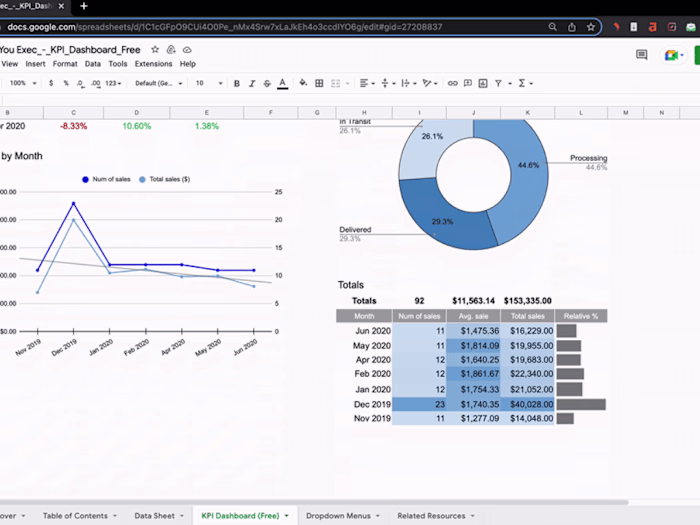Screen dimensions: 700x525
Task: Open the font size 10 dropdown
Action: pos(208,83)
